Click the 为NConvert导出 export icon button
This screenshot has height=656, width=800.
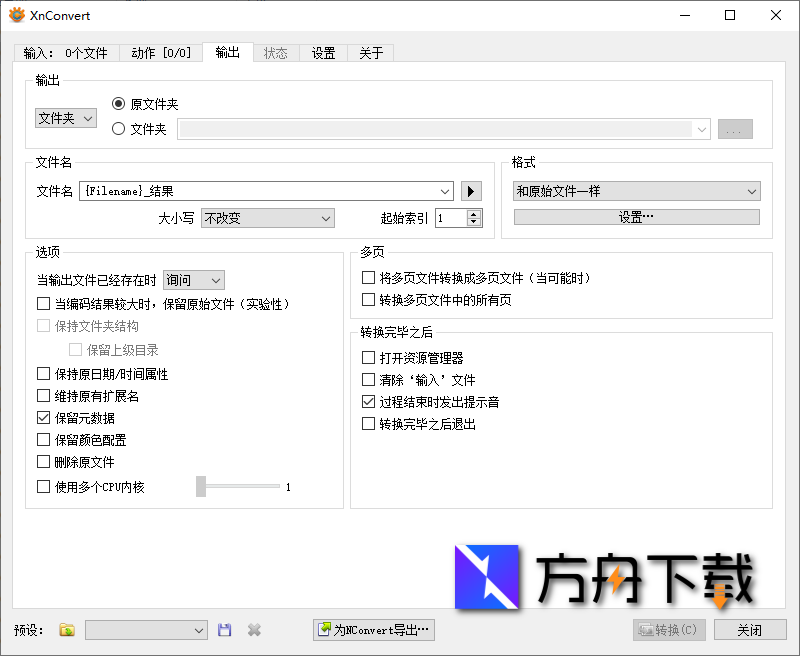click(x=322, y=630)
